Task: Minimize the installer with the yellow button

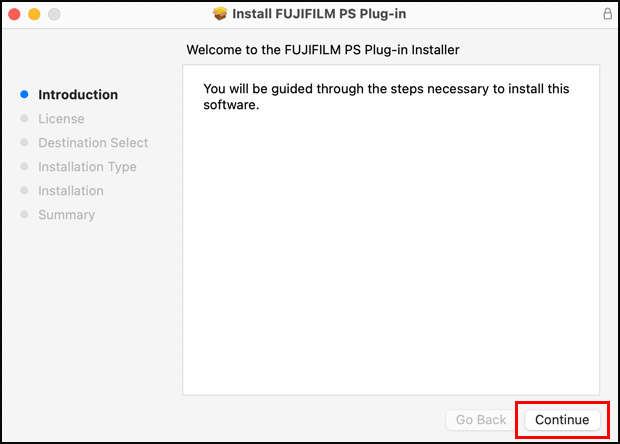Action: (x=34, y=14)
